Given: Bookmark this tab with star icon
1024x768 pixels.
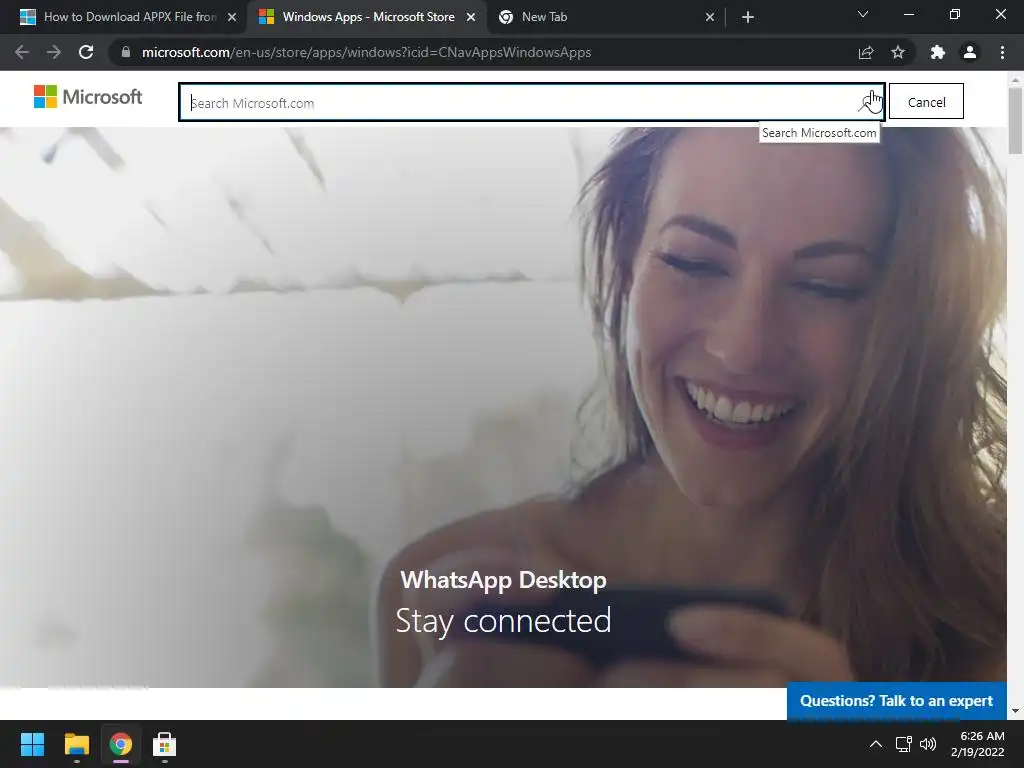Looking at the screenshot, I should pos(898,52).
